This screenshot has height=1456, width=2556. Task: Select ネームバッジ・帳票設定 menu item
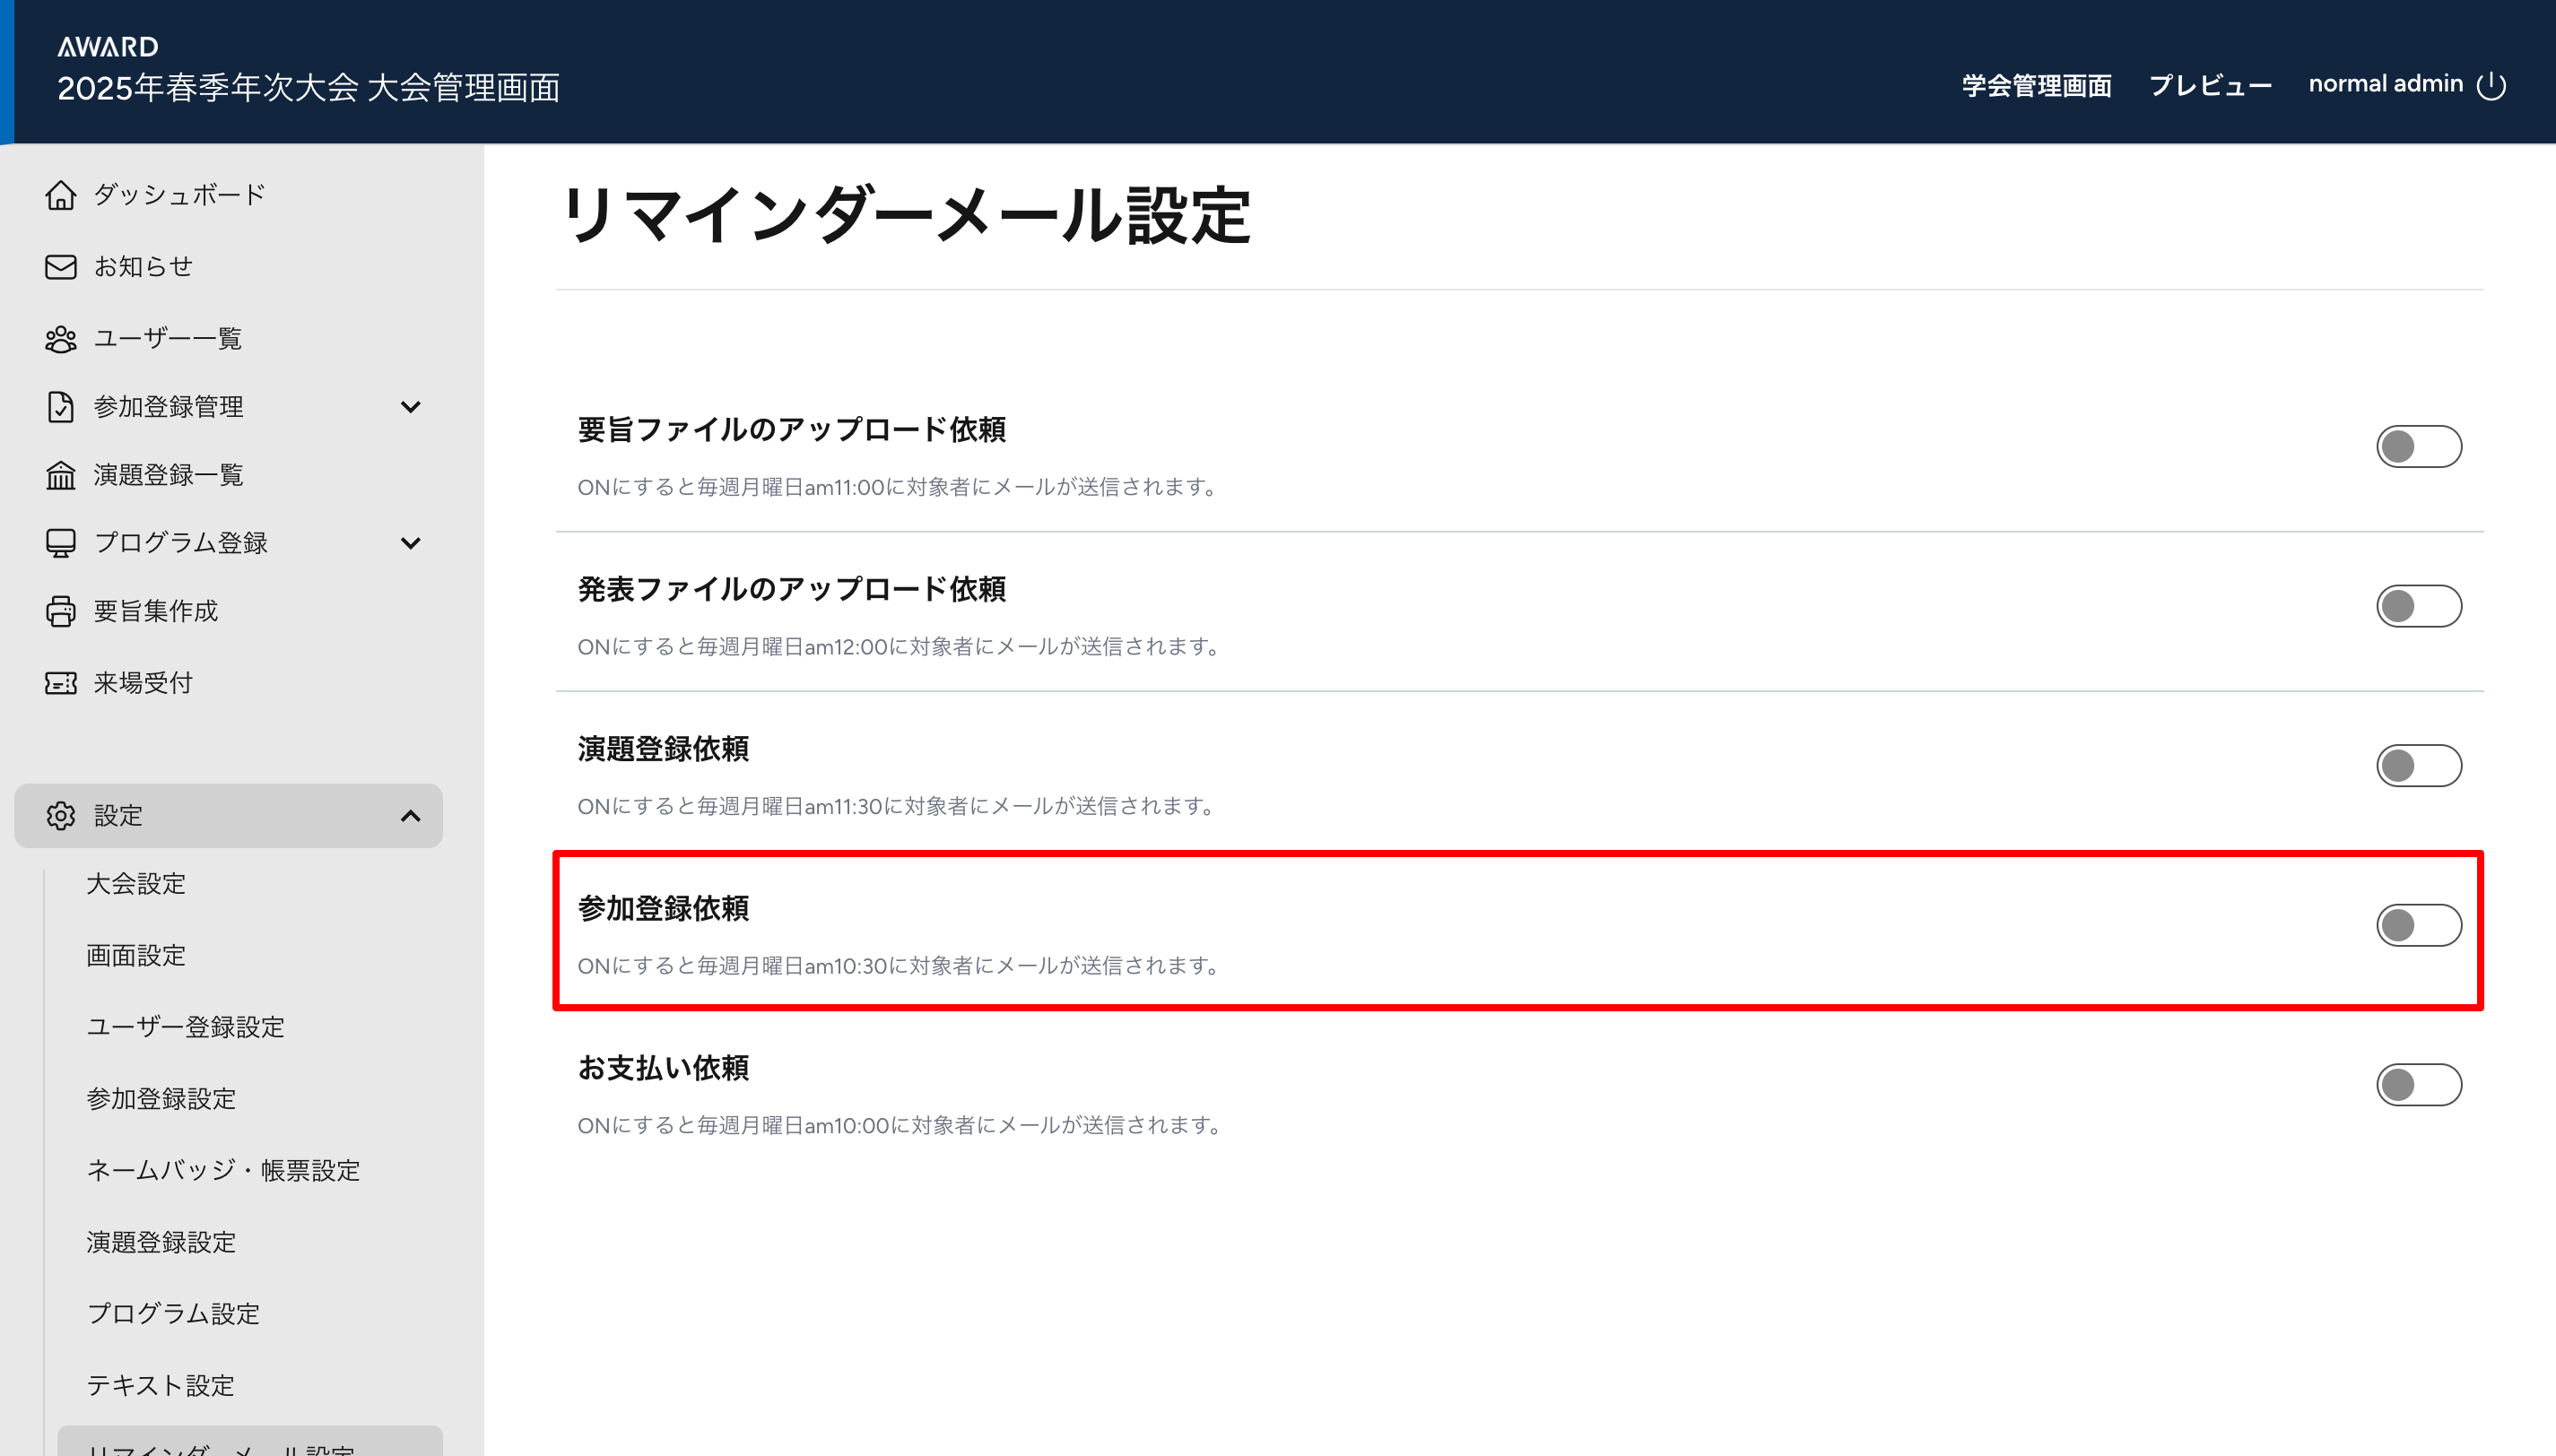223,1170
